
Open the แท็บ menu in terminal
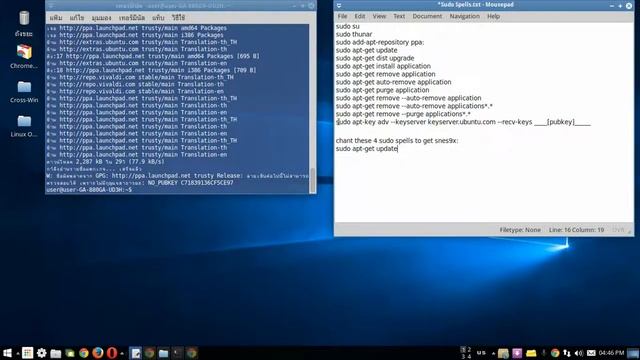coord(158,18)
